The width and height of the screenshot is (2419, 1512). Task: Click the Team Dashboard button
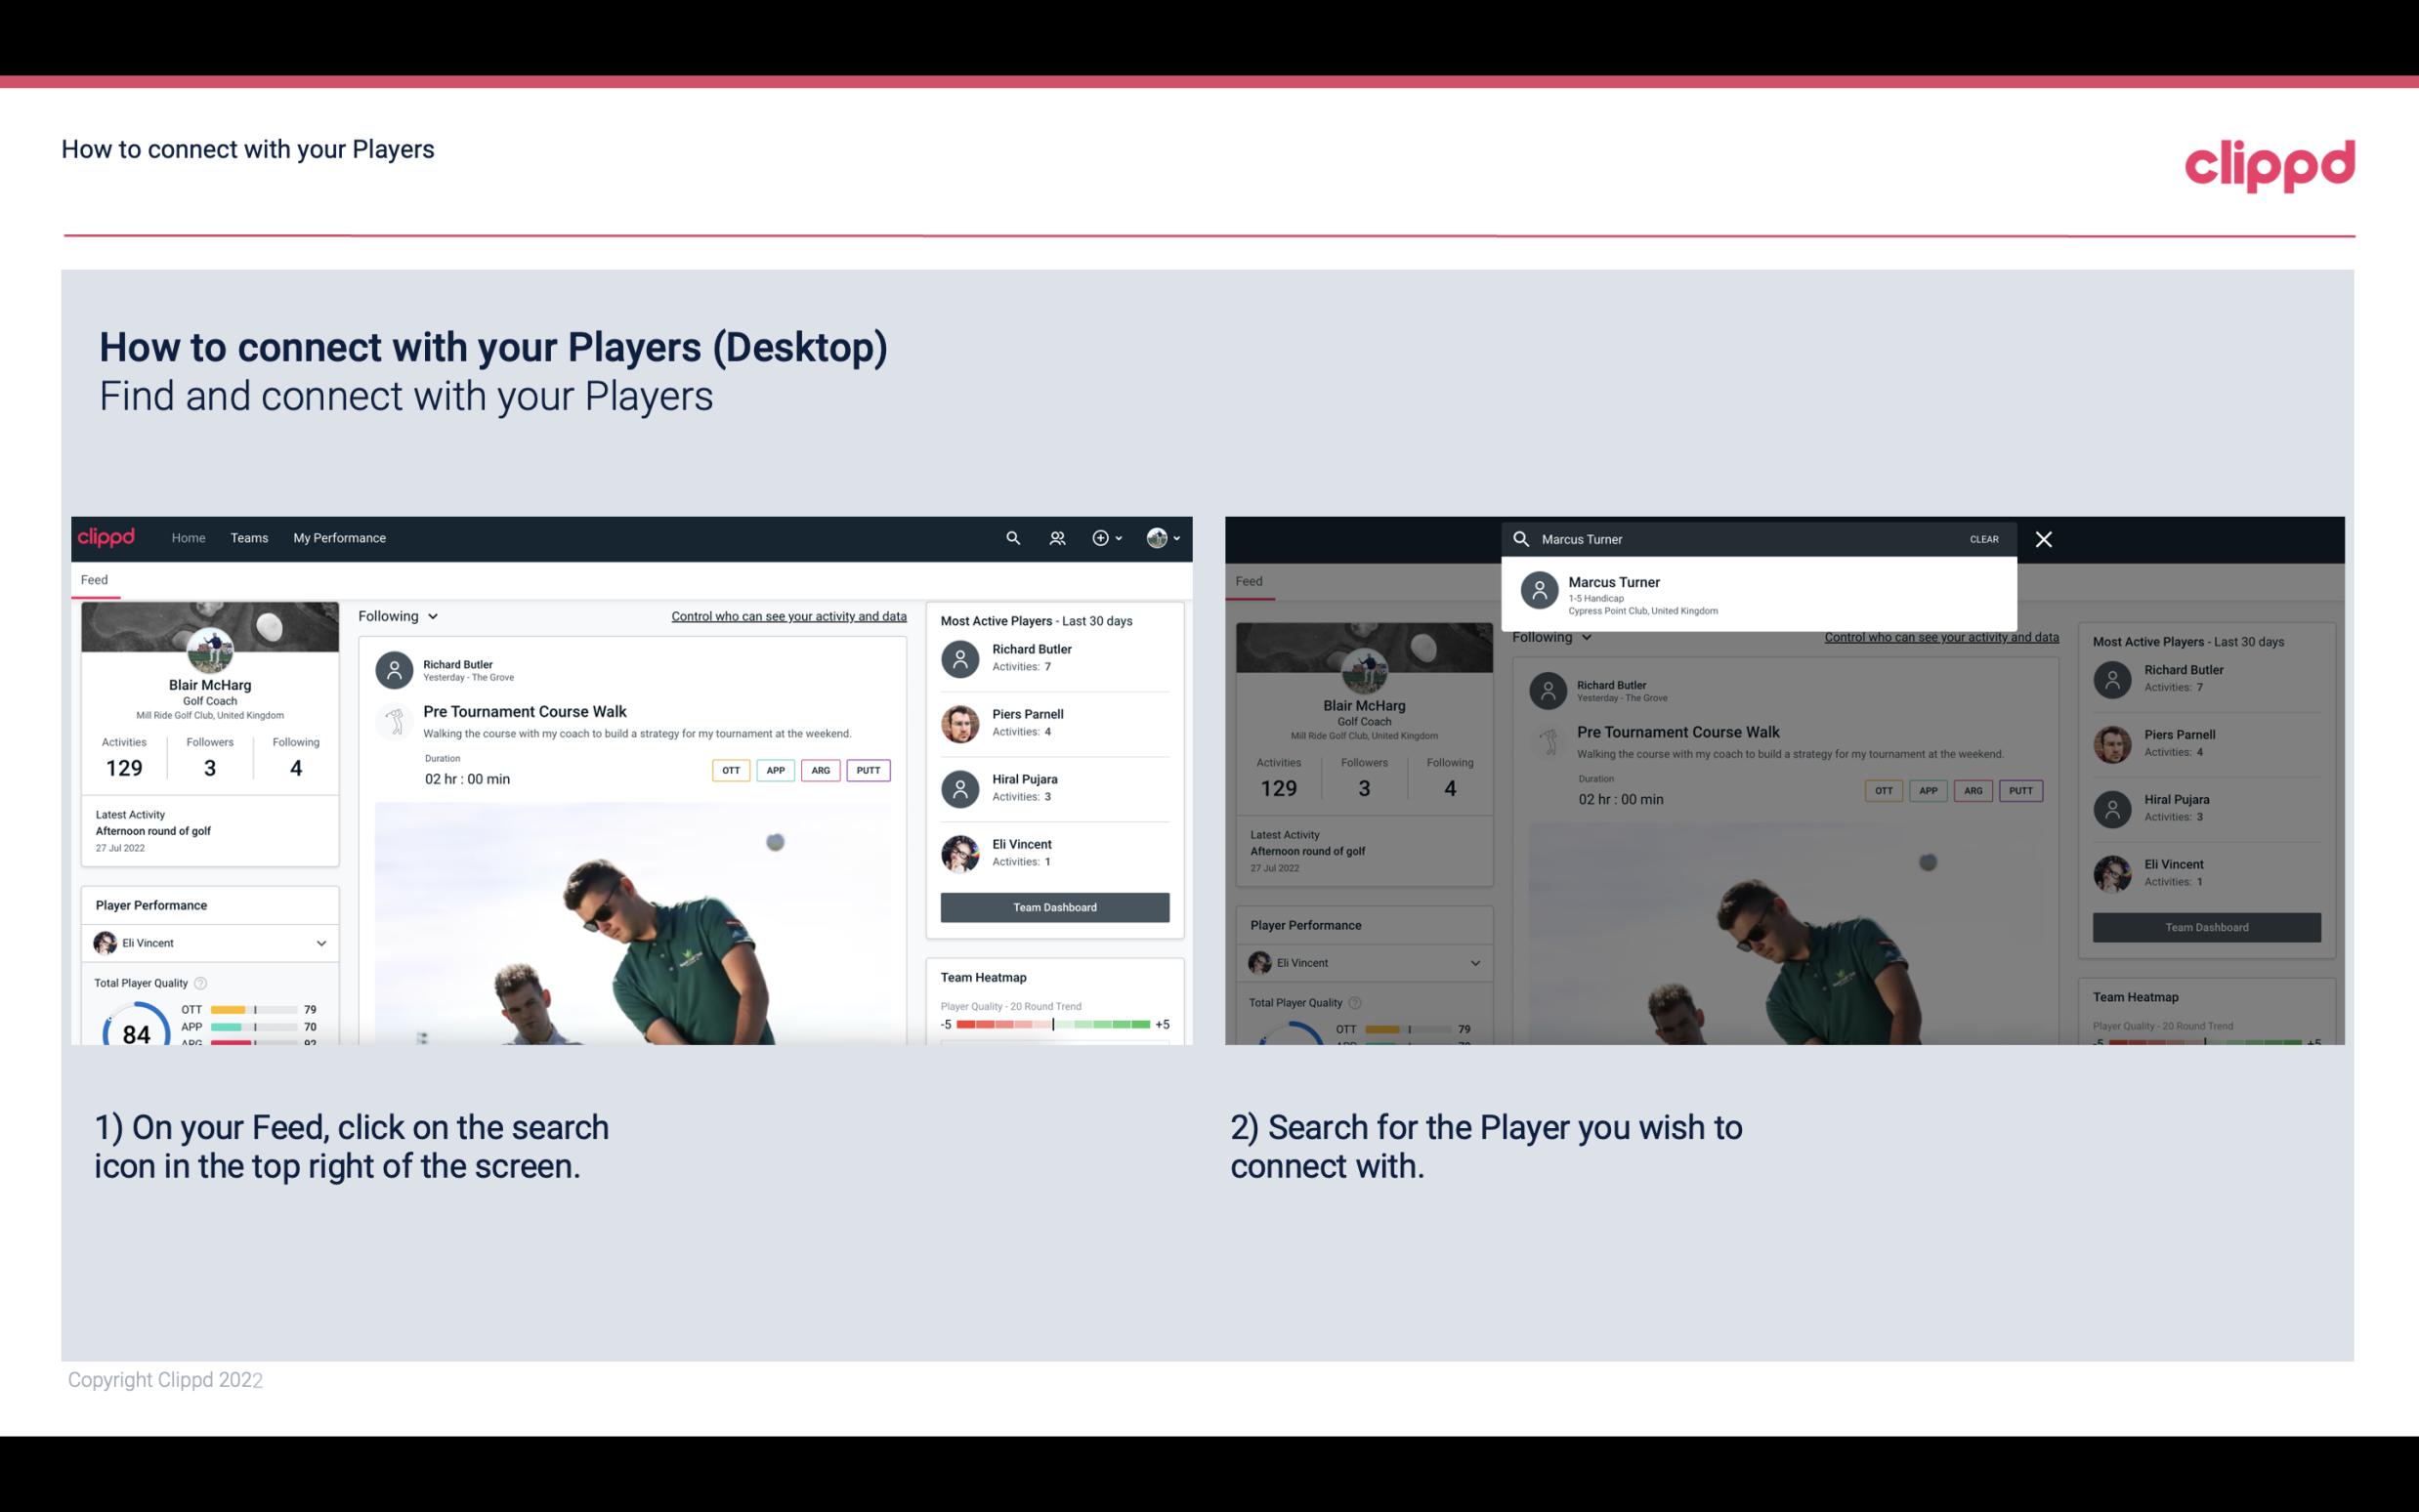(x=1053, y=905)
